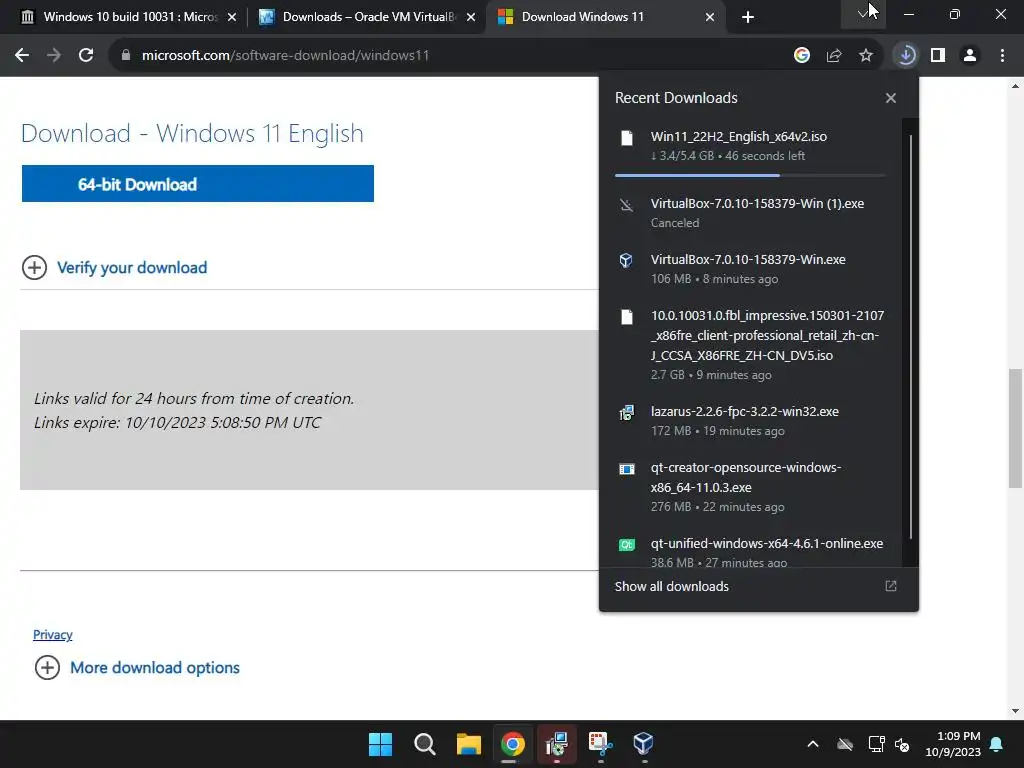Open a new browser tab
This screenshot has height=768, width=1024.
pyautogui.click(x=748, y=17)
